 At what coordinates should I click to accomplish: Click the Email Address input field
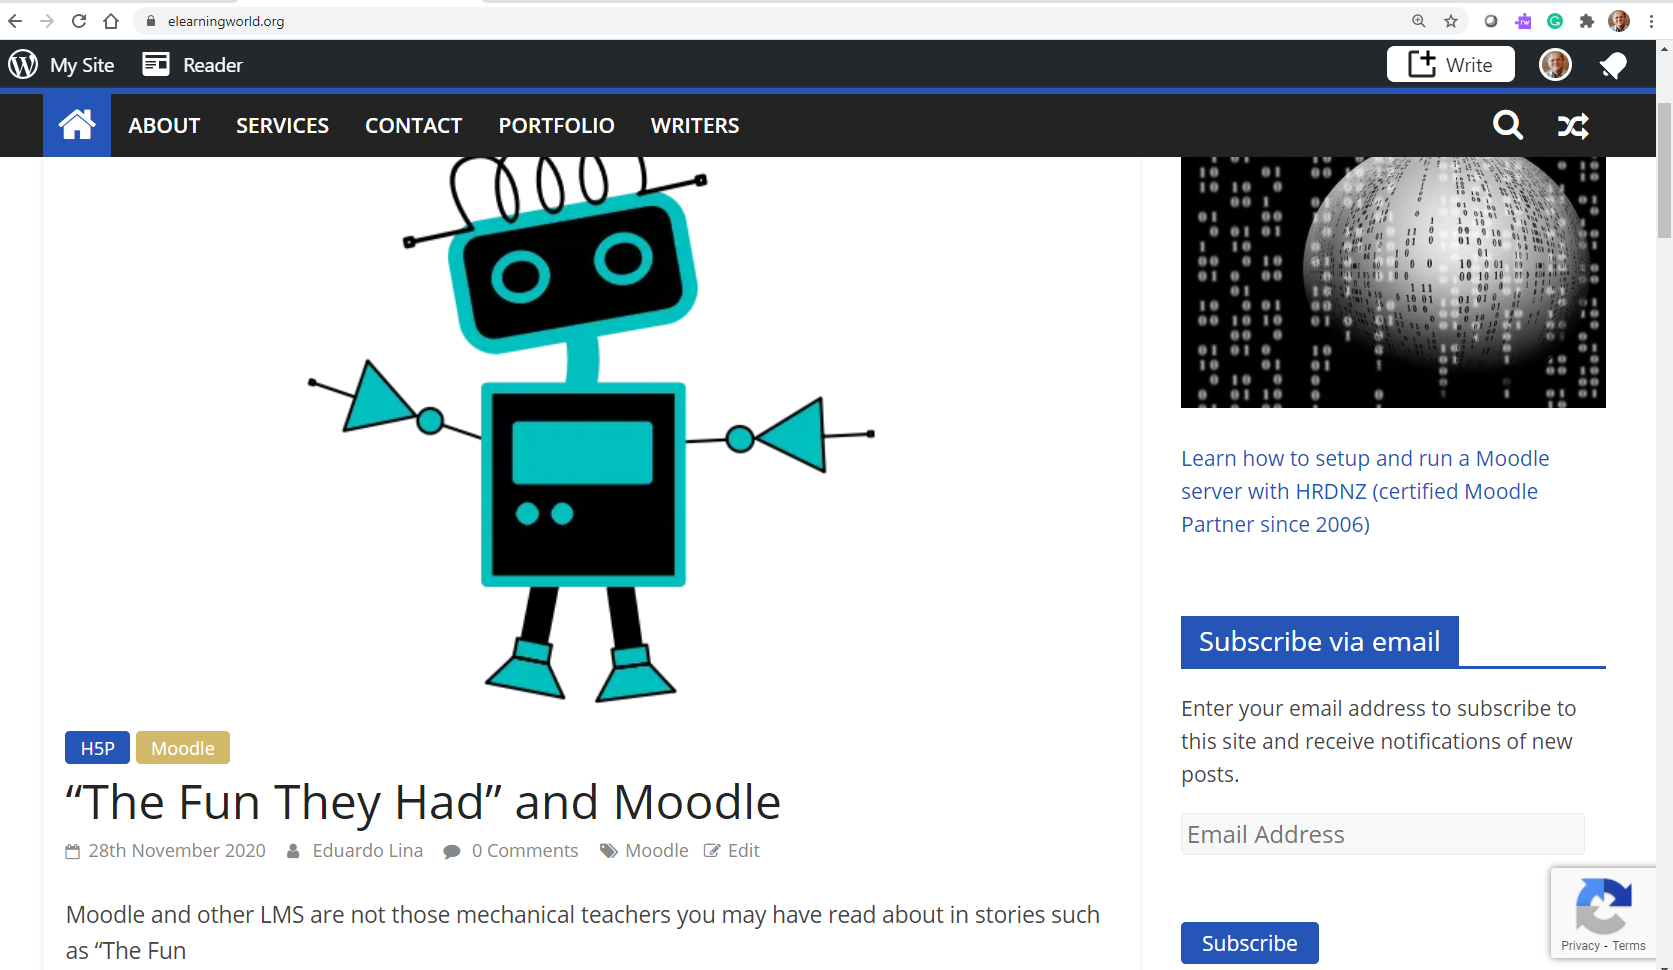click(1383, 834)
